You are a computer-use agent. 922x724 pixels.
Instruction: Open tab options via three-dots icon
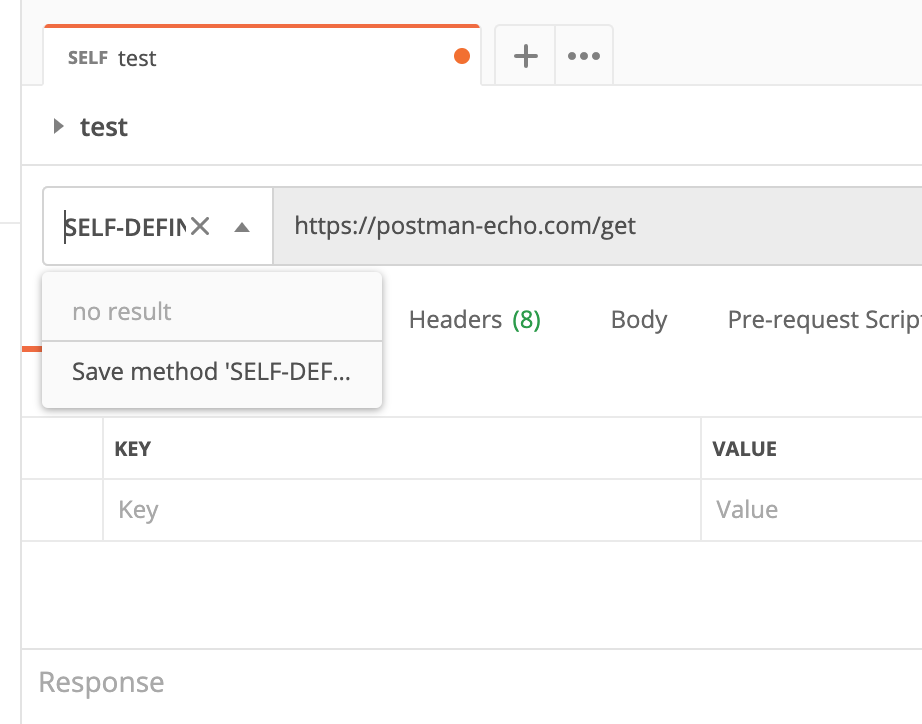(x=584, y=56)
